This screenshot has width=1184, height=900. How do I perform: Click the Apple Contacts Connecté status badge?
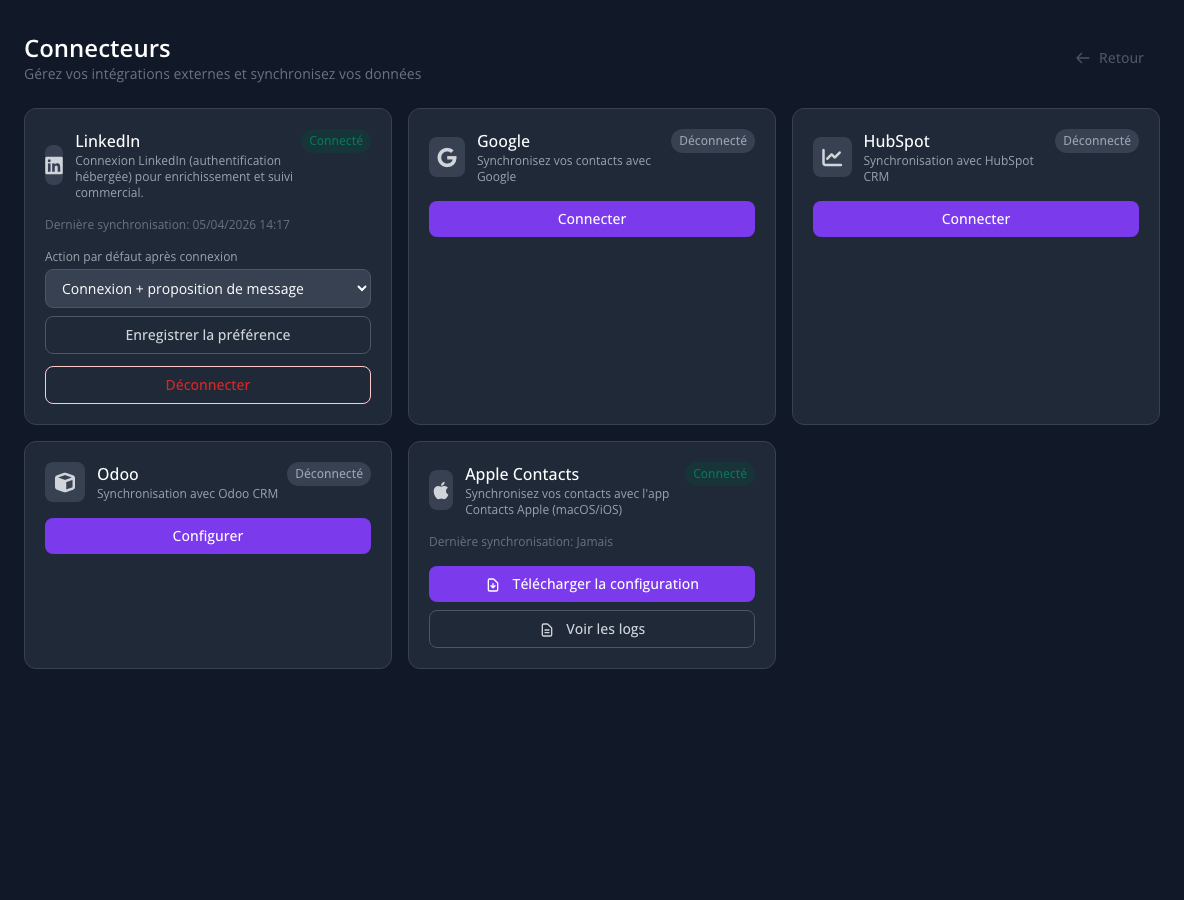point(720,473)
